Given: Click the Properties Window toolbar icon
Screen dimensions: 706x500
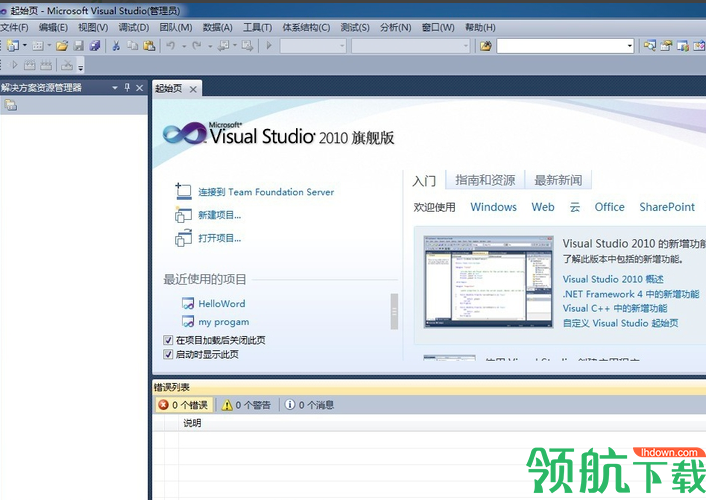Looking at the screenshot, I should coord(666,45).
